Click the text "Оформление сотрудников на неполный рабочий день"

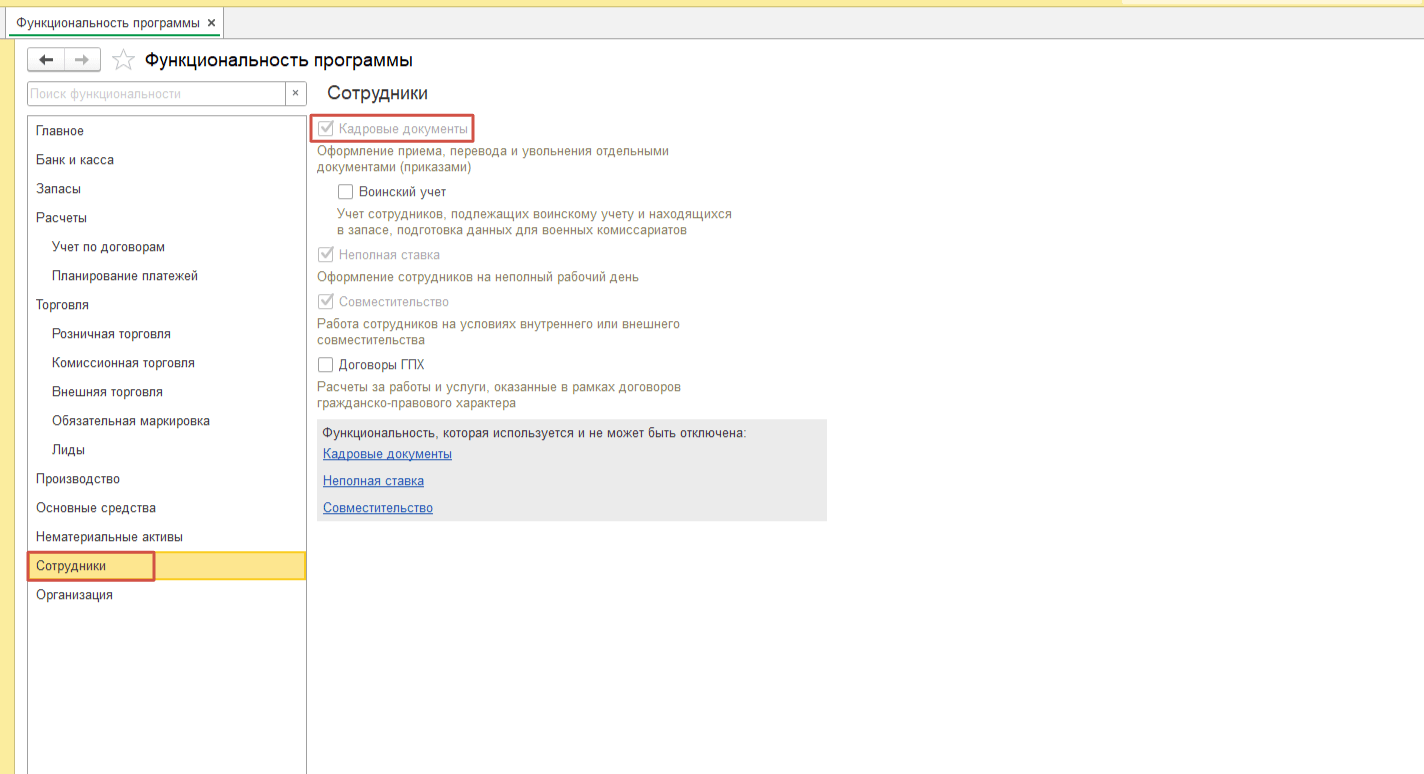coord(478,277)
